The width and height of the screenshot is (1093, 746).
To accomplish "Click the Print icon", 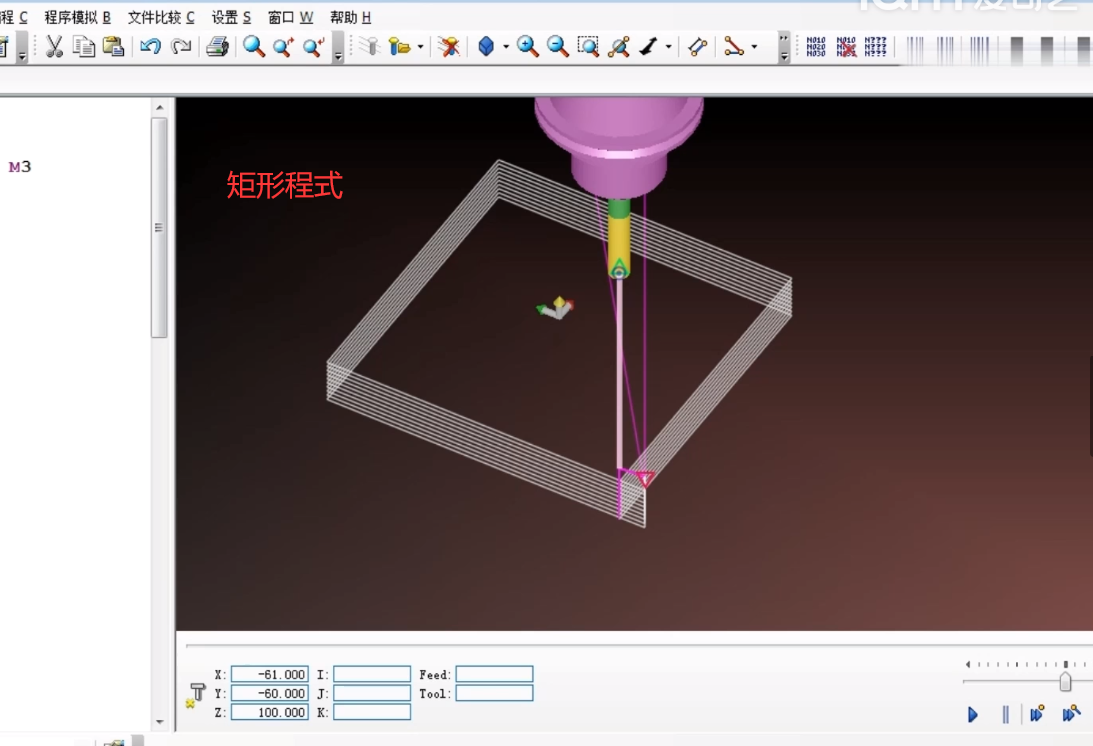I will point(217,46).
